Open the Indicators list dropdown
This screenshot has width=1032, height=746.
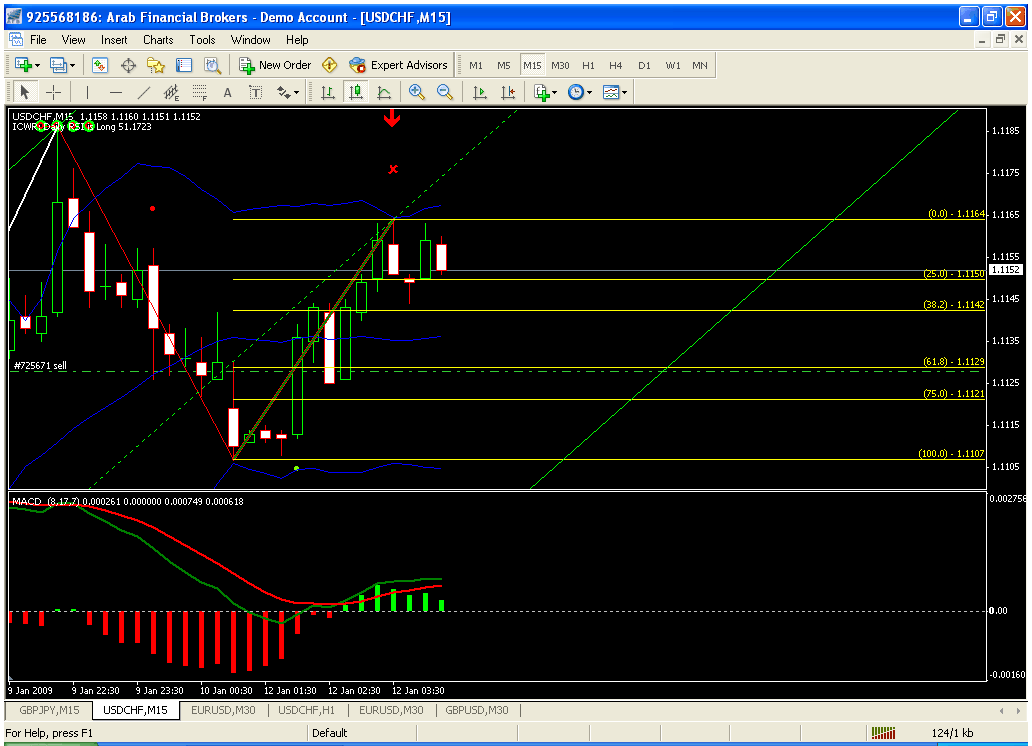click(x=554, y=93)
